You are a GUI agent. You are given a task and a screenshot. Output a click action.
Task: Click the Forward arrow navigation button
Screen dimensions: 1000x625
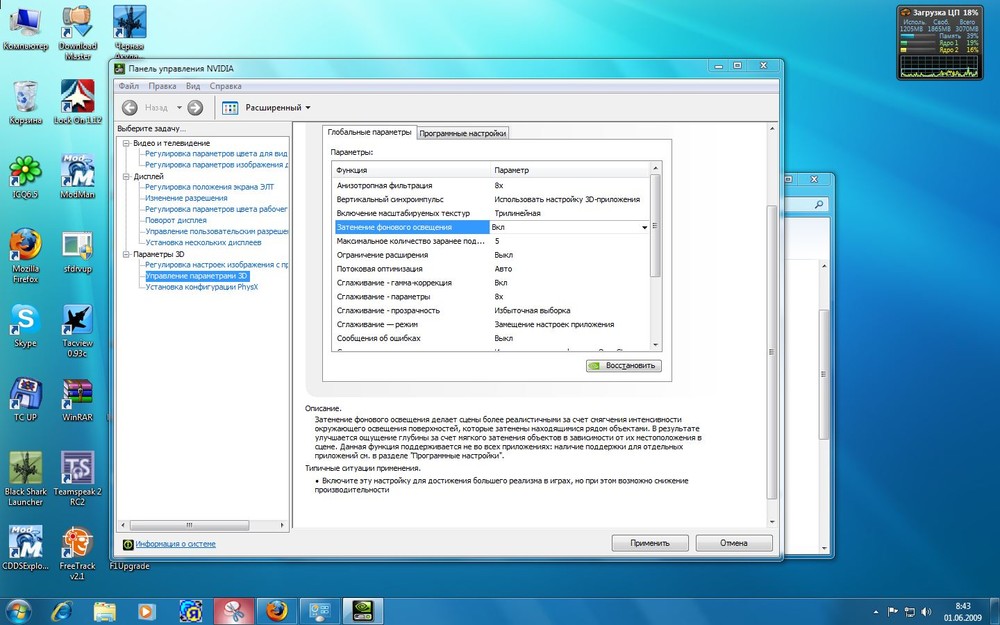click(195, 108)
